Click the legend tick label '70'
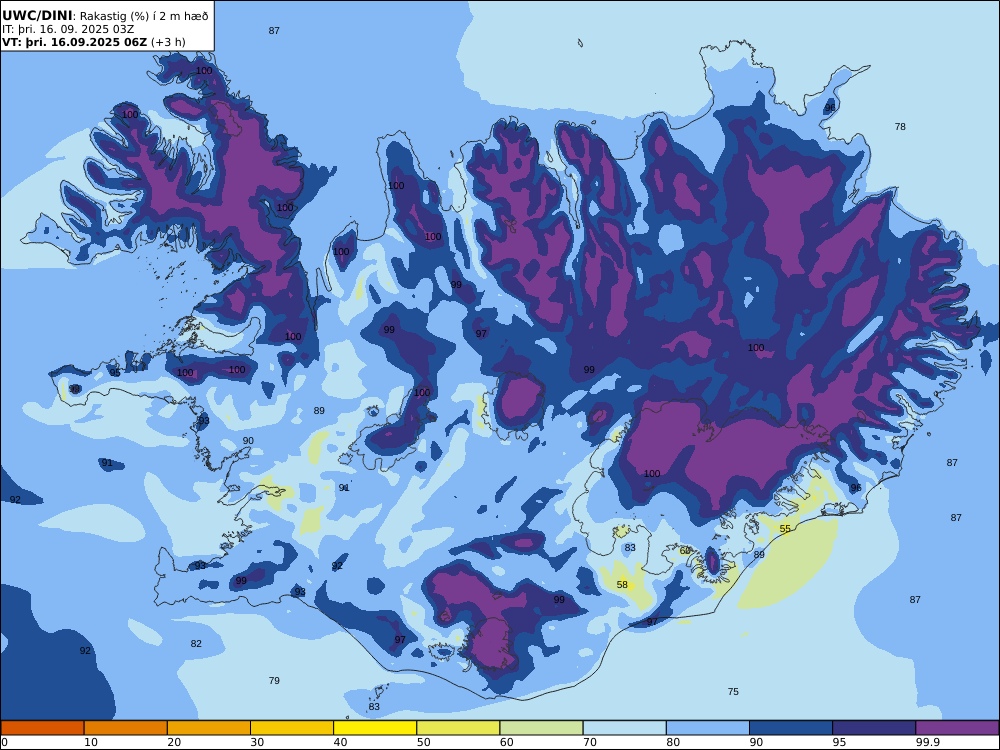 coord(590,742)
